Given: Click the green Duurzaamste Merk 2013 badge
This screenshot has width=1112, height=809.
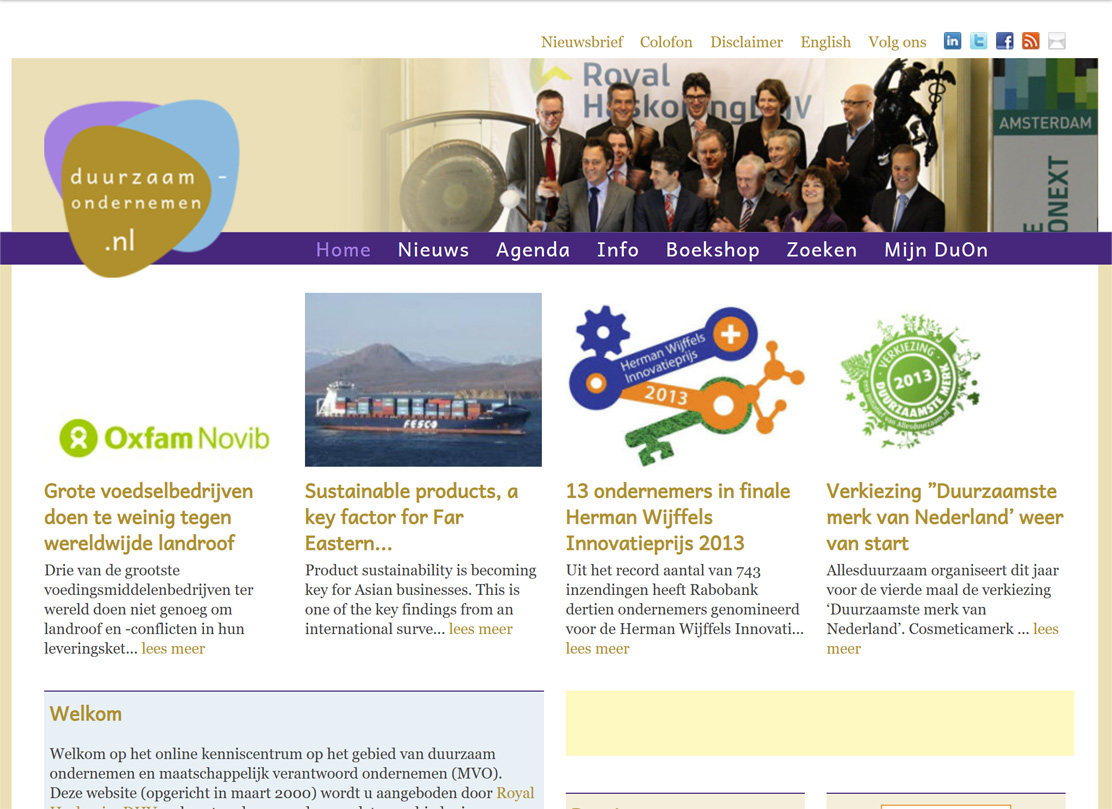Looking at the screenshot, I should [909, 381].
